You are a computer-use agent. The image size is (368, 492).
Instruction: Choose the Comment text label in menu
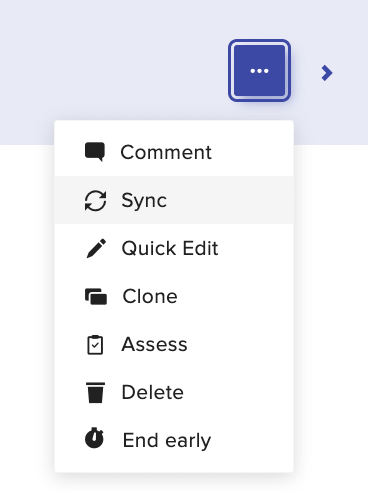[166, 152]
